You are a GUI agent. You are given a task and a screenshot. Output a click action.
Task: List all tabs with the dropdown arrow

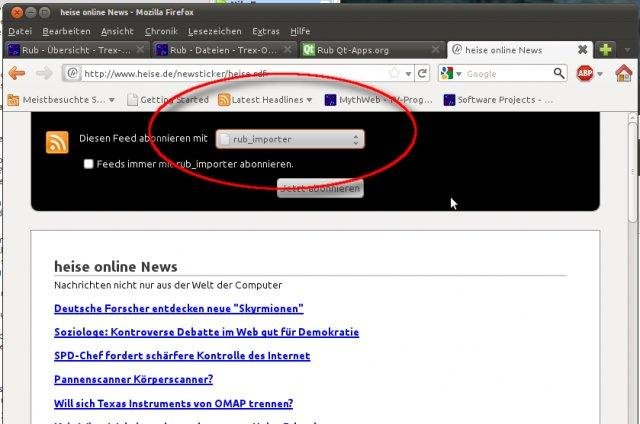(627, 50)
